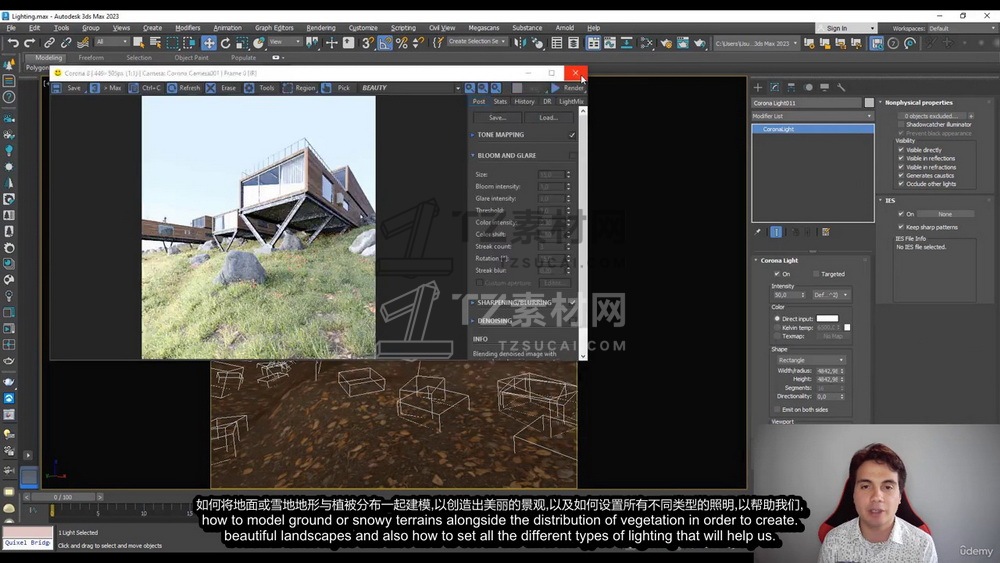Enable the Bloom and Glare checkbox
The image size is (1000, 563).
point(572,156)
